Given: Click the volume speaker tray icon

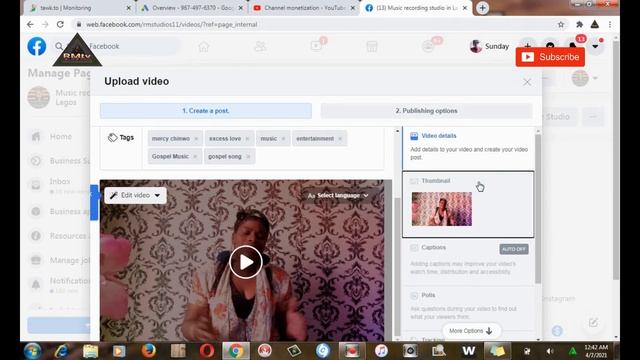Looking at the screenshot, I should click(550, 351).
